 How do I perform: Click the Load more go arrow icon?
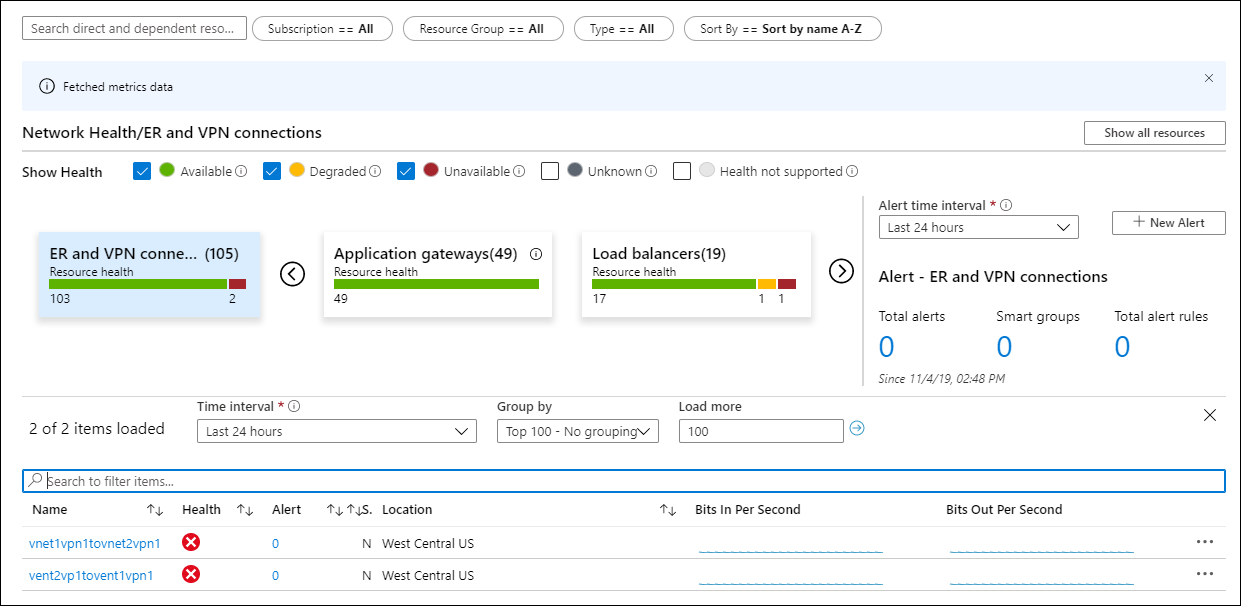click(x=856, y=429)
